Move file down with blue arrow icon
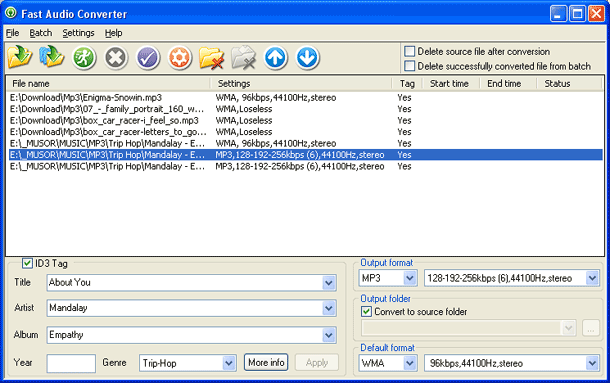This screenshot has height=383, width=610. click(307, 58)
